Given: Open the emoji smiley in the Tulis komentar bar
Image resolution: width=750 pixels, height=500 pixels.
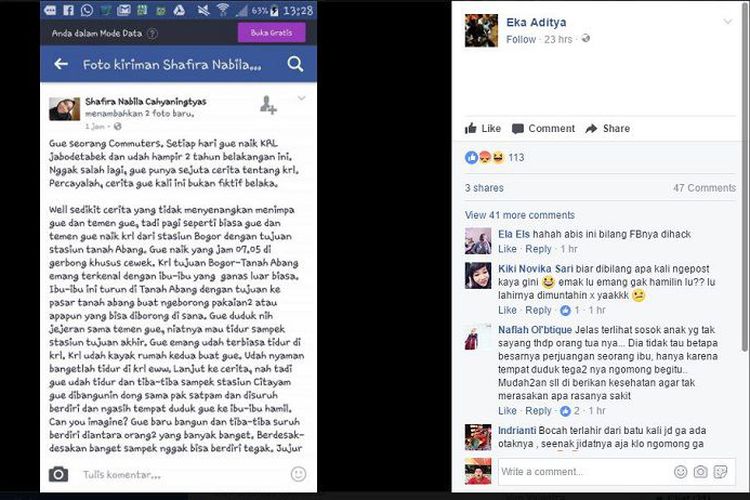Looking at the screenshot, I should (298, 474).
